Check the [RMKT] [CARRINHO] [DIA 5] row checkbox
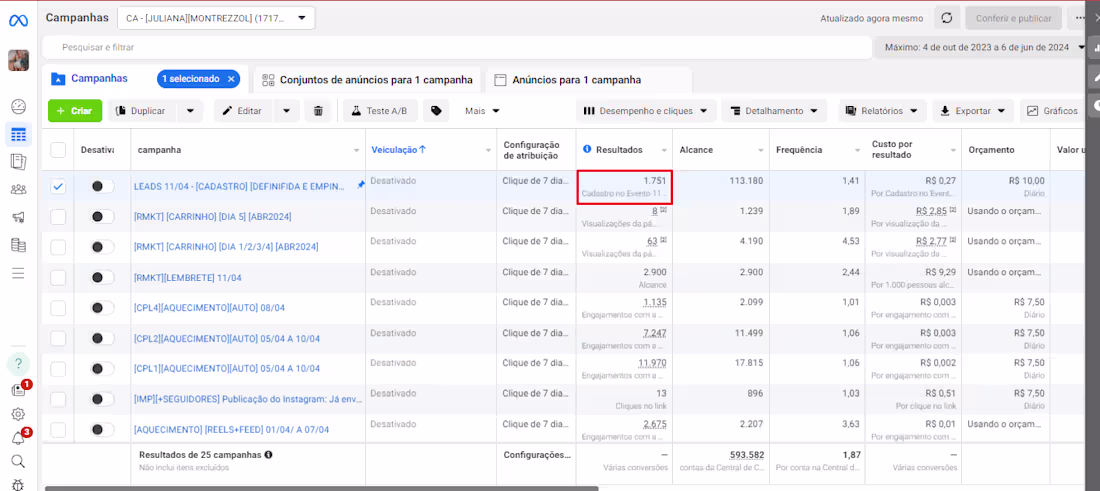 (x=58, y=217)
